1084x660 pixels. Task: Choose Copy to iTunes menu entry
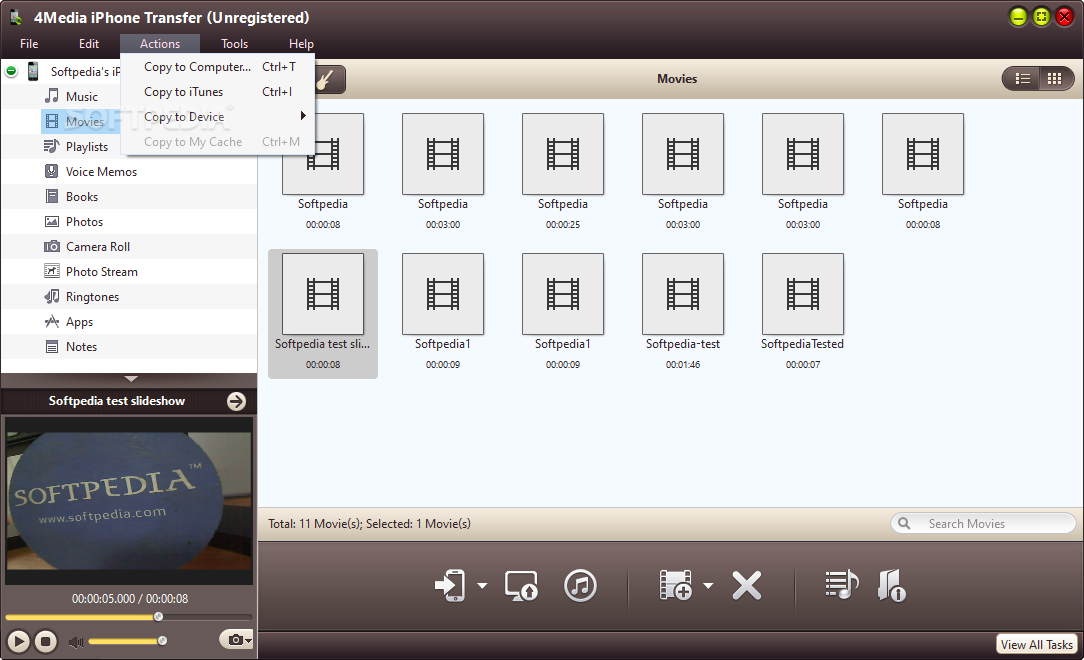click(218, 91)
